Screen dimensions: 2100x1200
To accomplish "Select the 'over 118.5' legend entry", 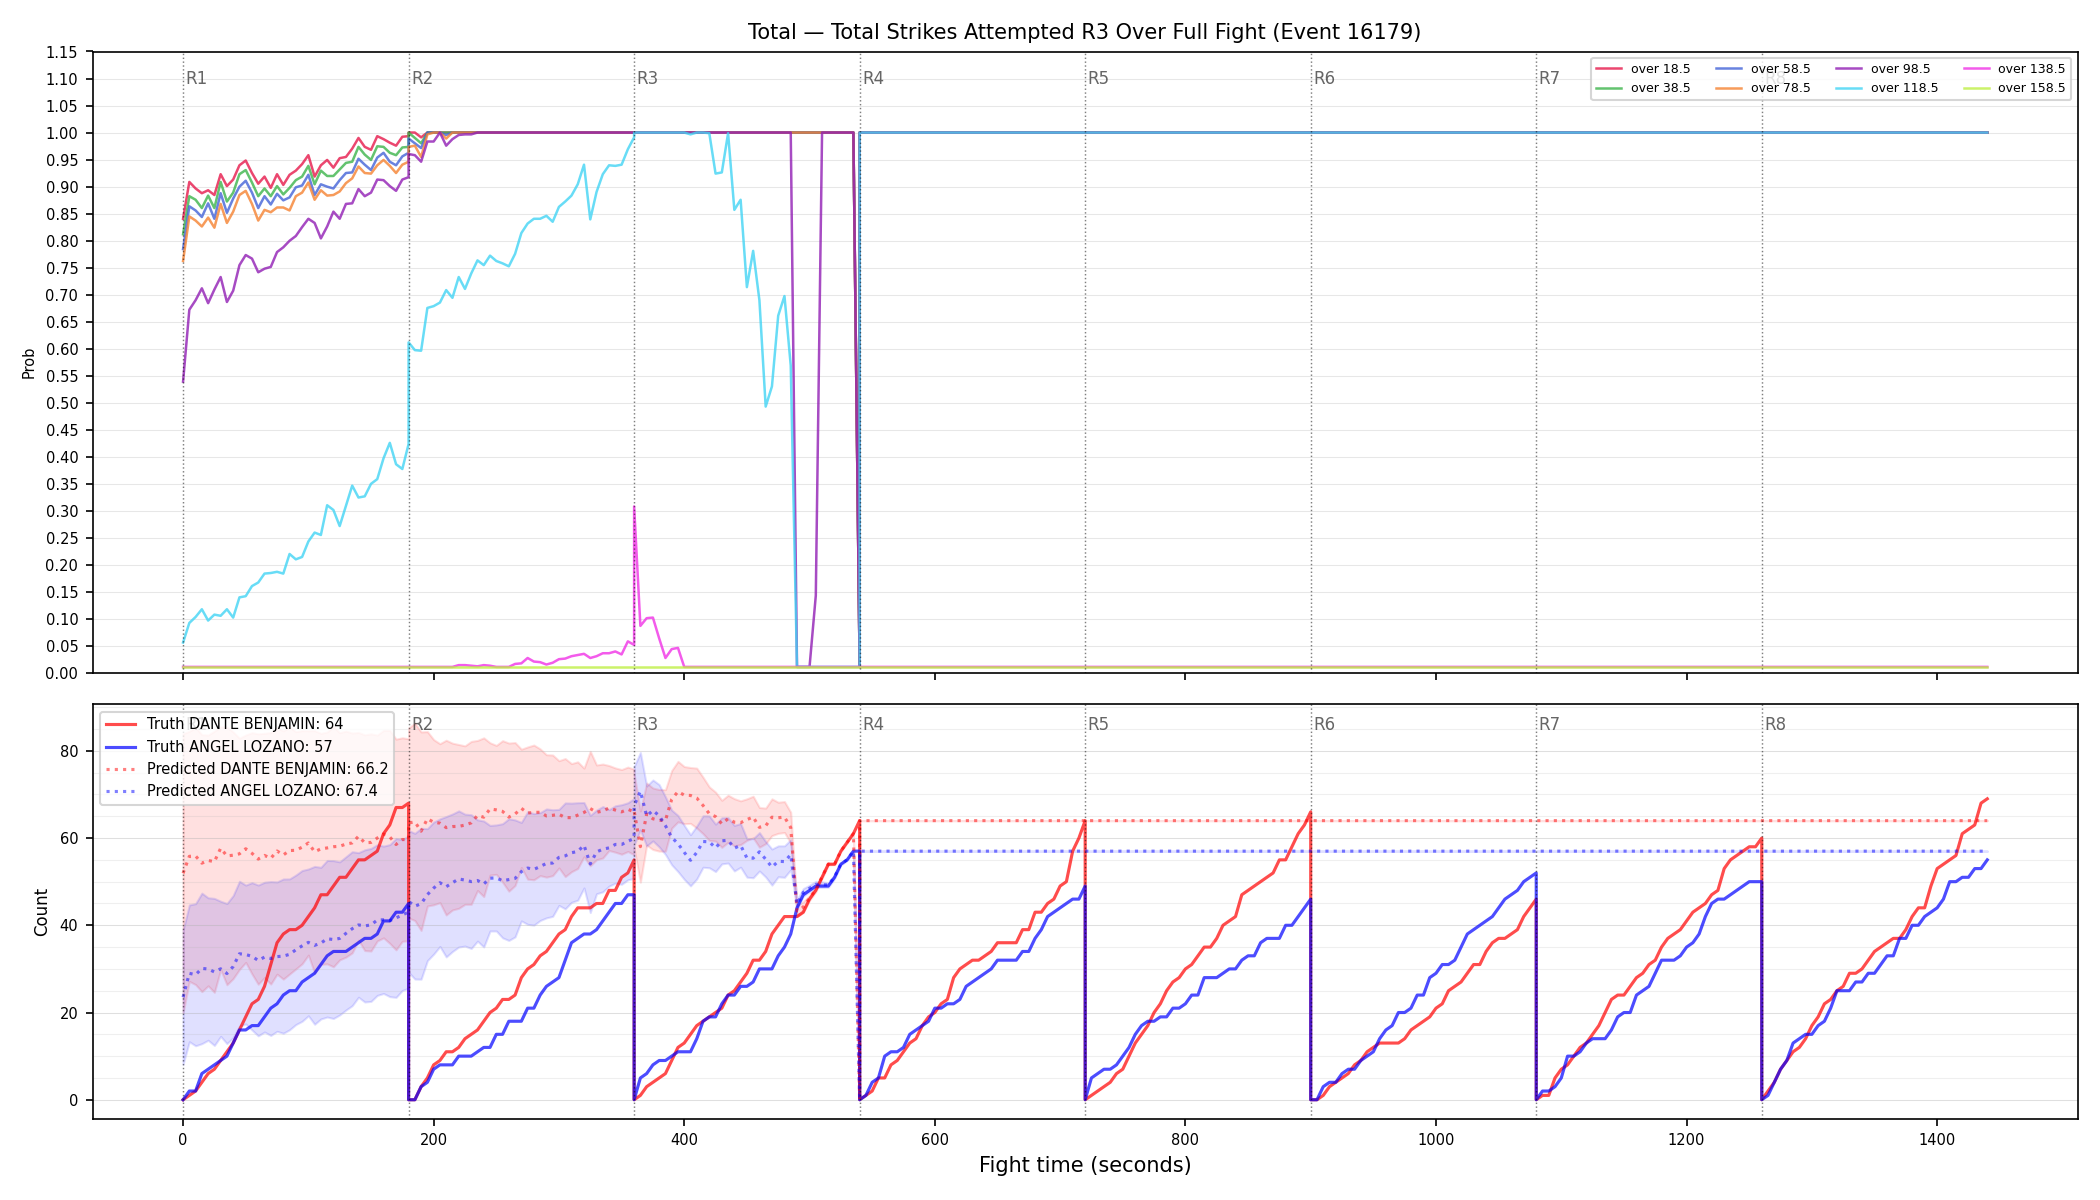I will pyautogui.click(x=1887, y=88).
